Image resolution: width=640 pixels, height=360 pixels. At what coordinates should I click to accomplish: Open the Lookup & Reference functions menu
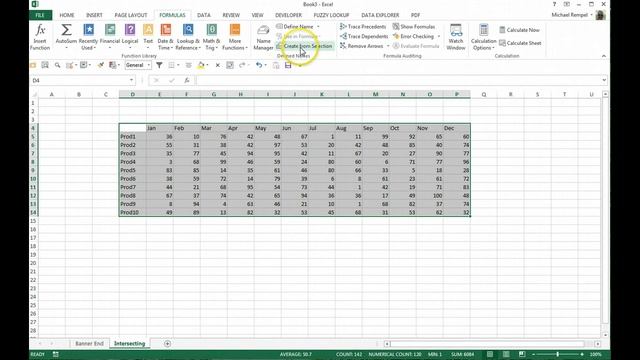point(188,36)
